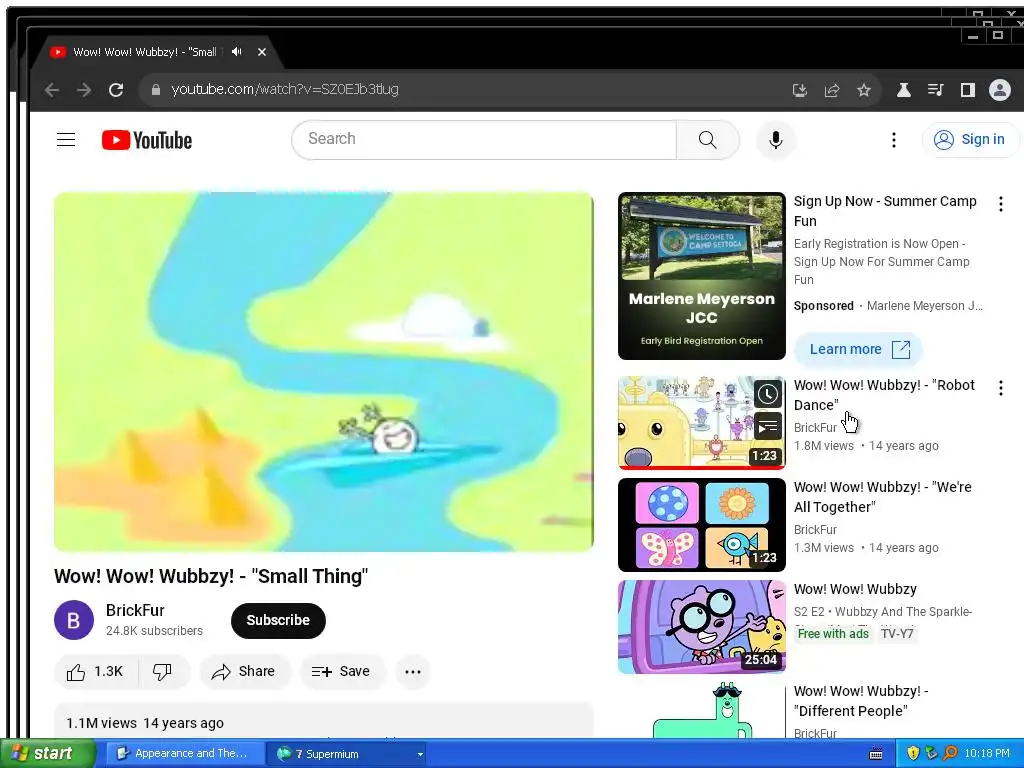The height and width of the screenshot is (768, 1024).
Task: Click the site padlock icon in address bar
Action: [155, 90]
